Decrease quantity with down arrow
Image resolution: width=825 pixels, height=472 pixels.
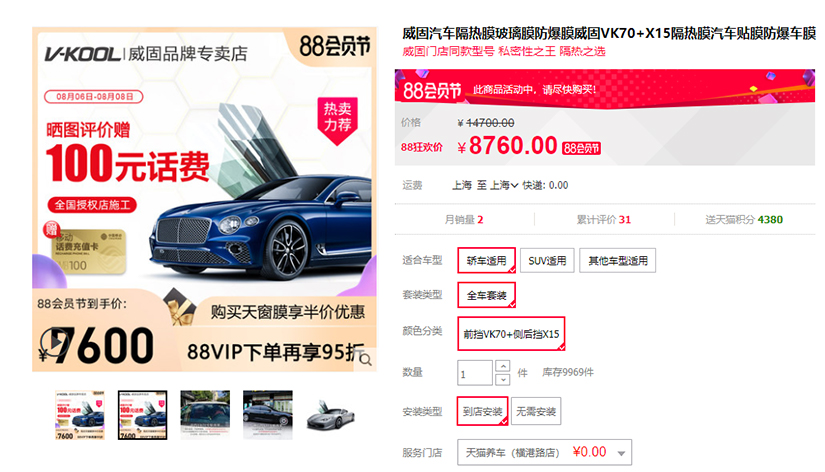[x=503, y=379]
